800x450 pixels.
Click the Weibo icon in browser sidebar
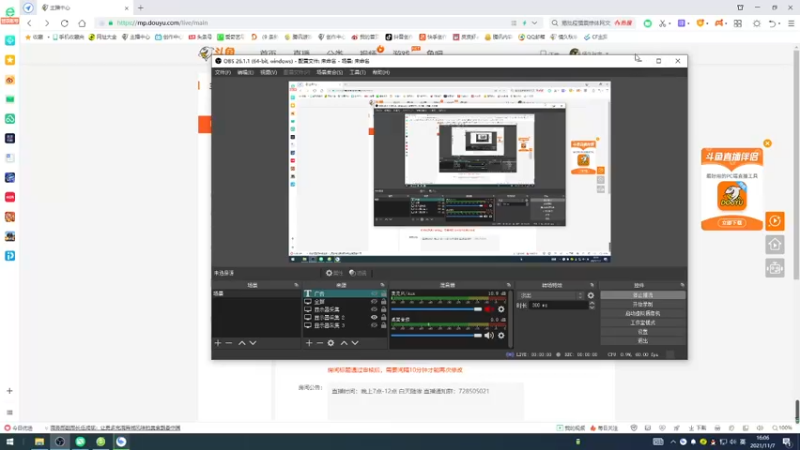10,80
